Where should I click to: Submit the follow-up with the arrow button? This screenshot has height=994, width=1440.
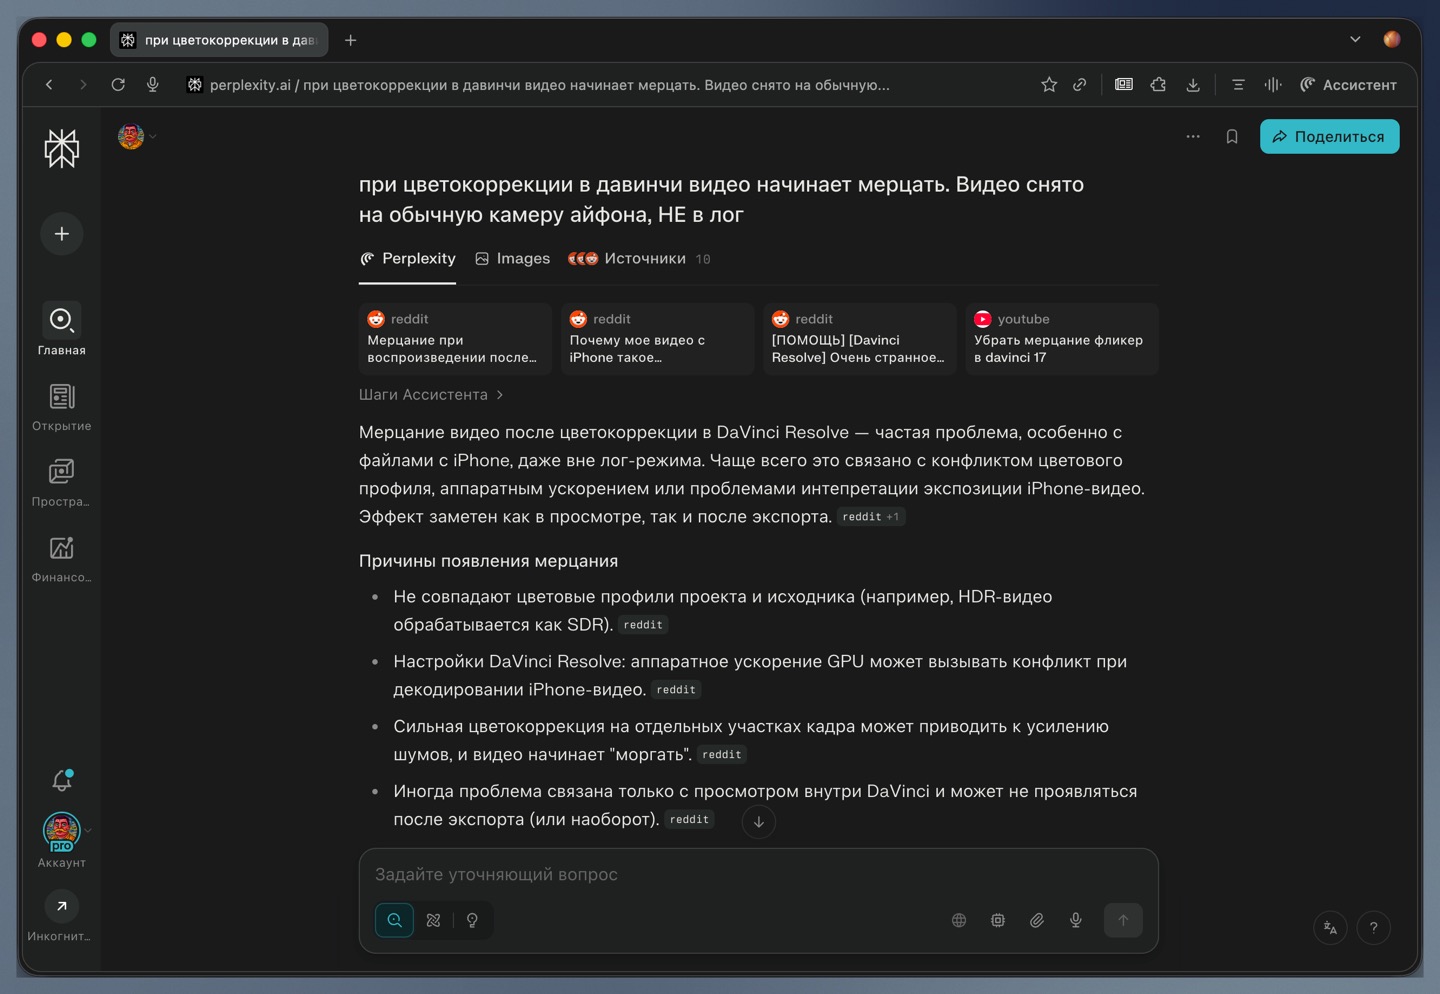click(x=1123, y=920)
